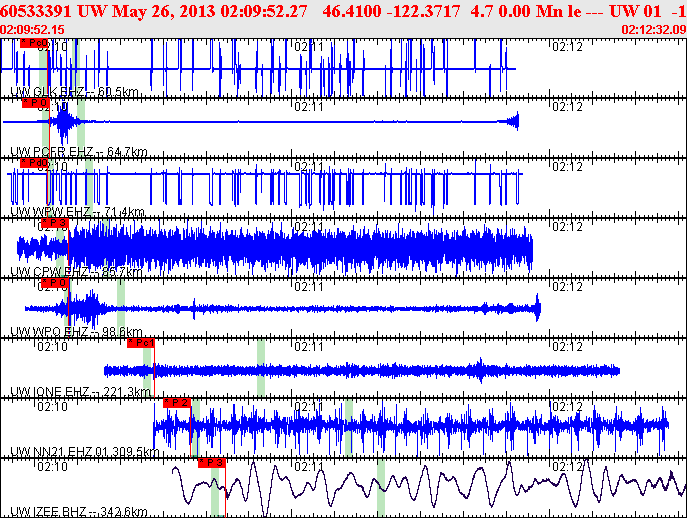This screenshot has width=687, height=518.
Task: Select the P pick marker on PCFR trace
Action: coord(33,103)
